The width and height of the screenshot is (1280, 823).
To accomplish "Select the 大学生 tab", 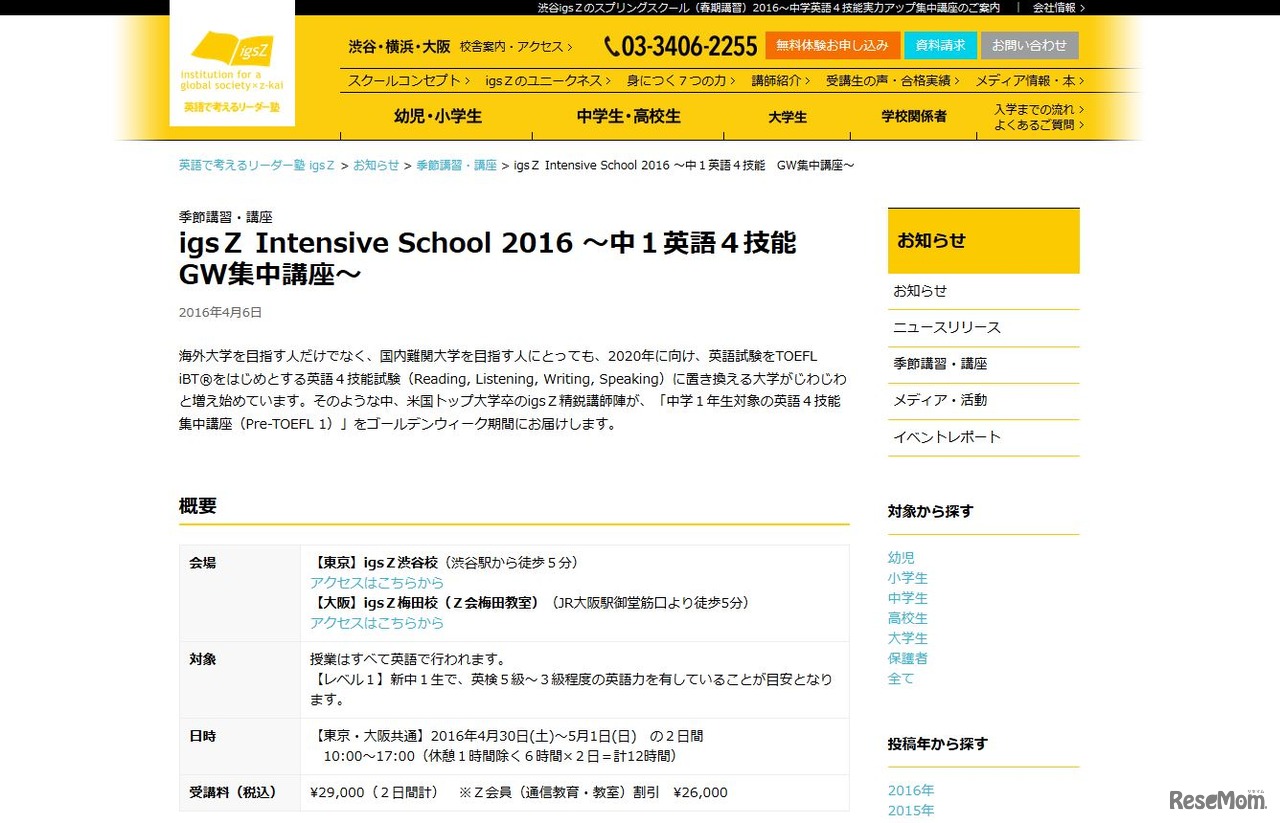I will click(x=787, y=116).
